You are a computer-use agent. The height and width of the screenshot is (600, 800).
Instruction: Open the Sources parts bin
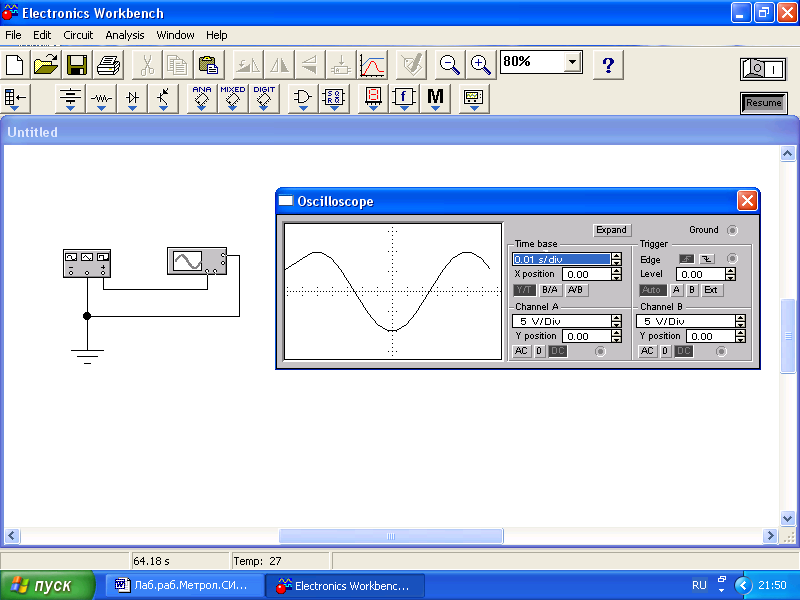[70, 98]
